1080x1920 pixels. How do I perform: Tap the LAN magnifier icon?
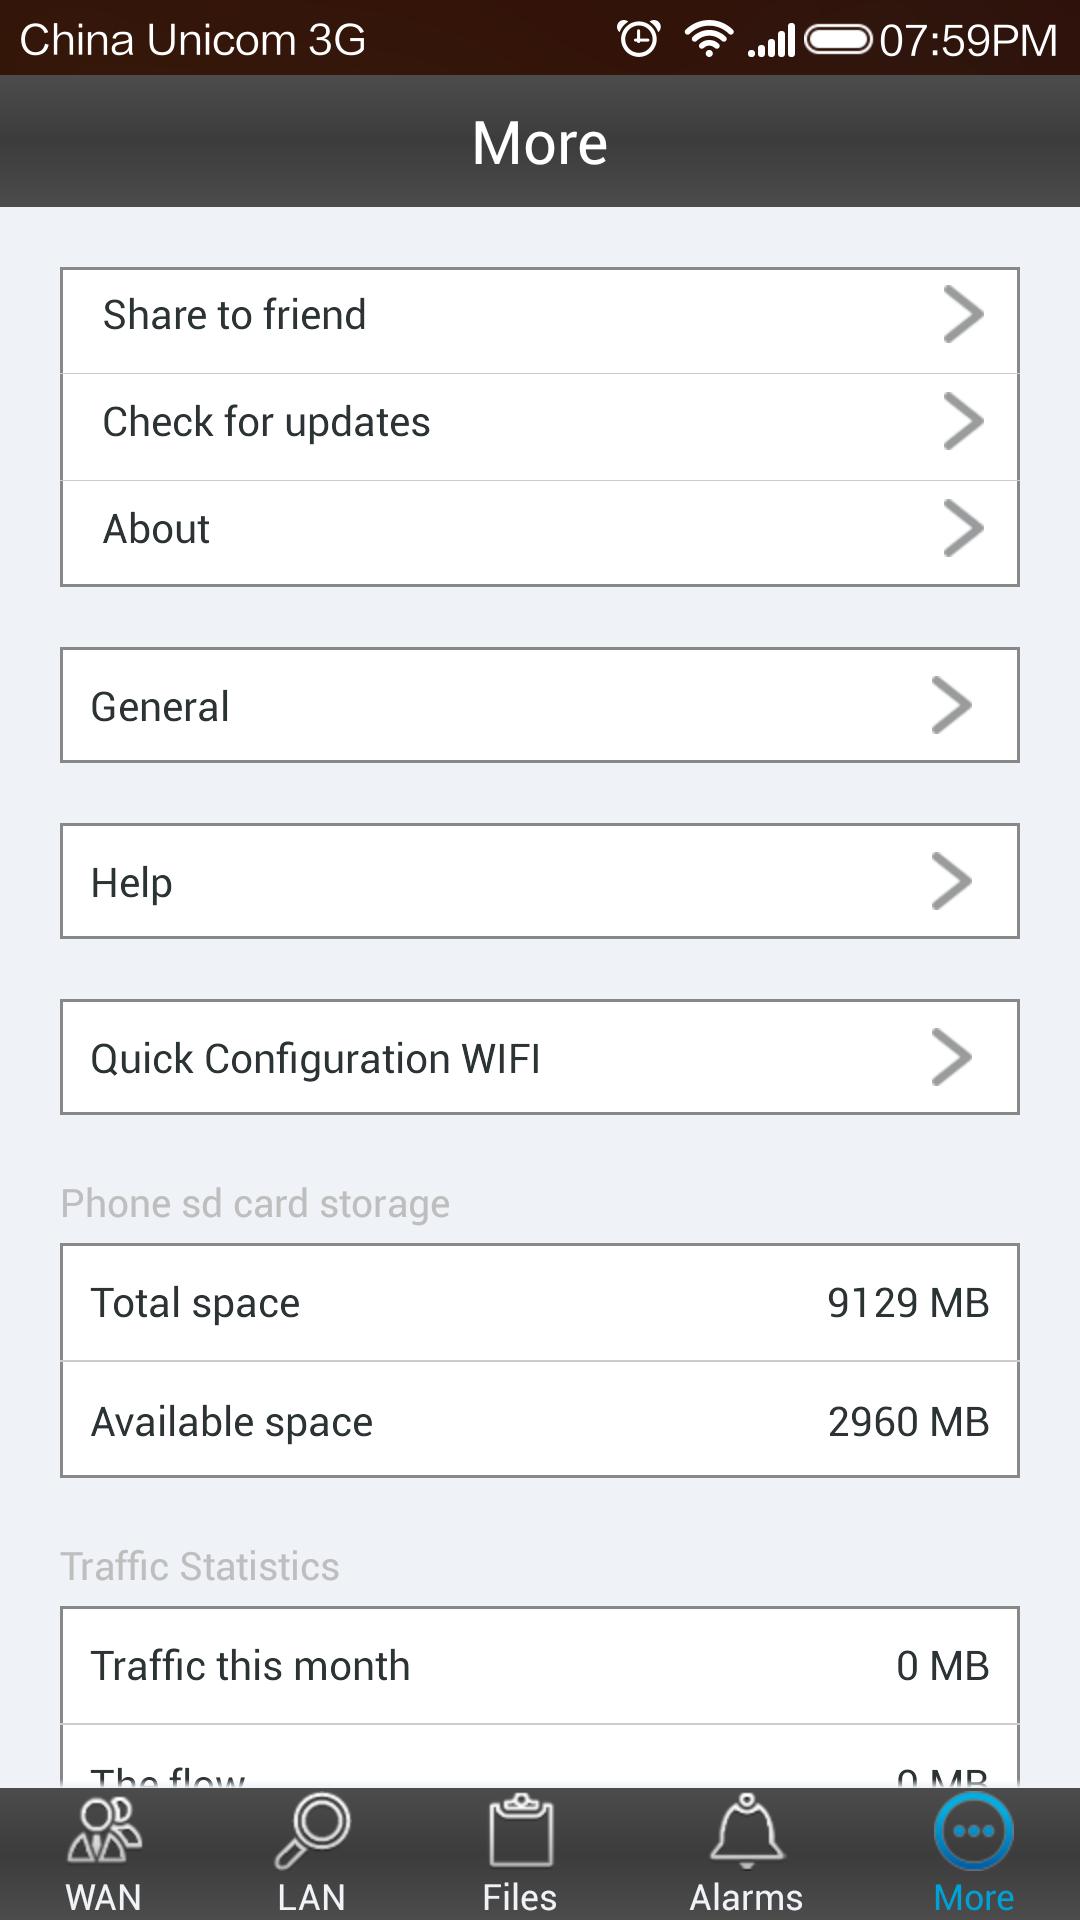point(312,1830)
